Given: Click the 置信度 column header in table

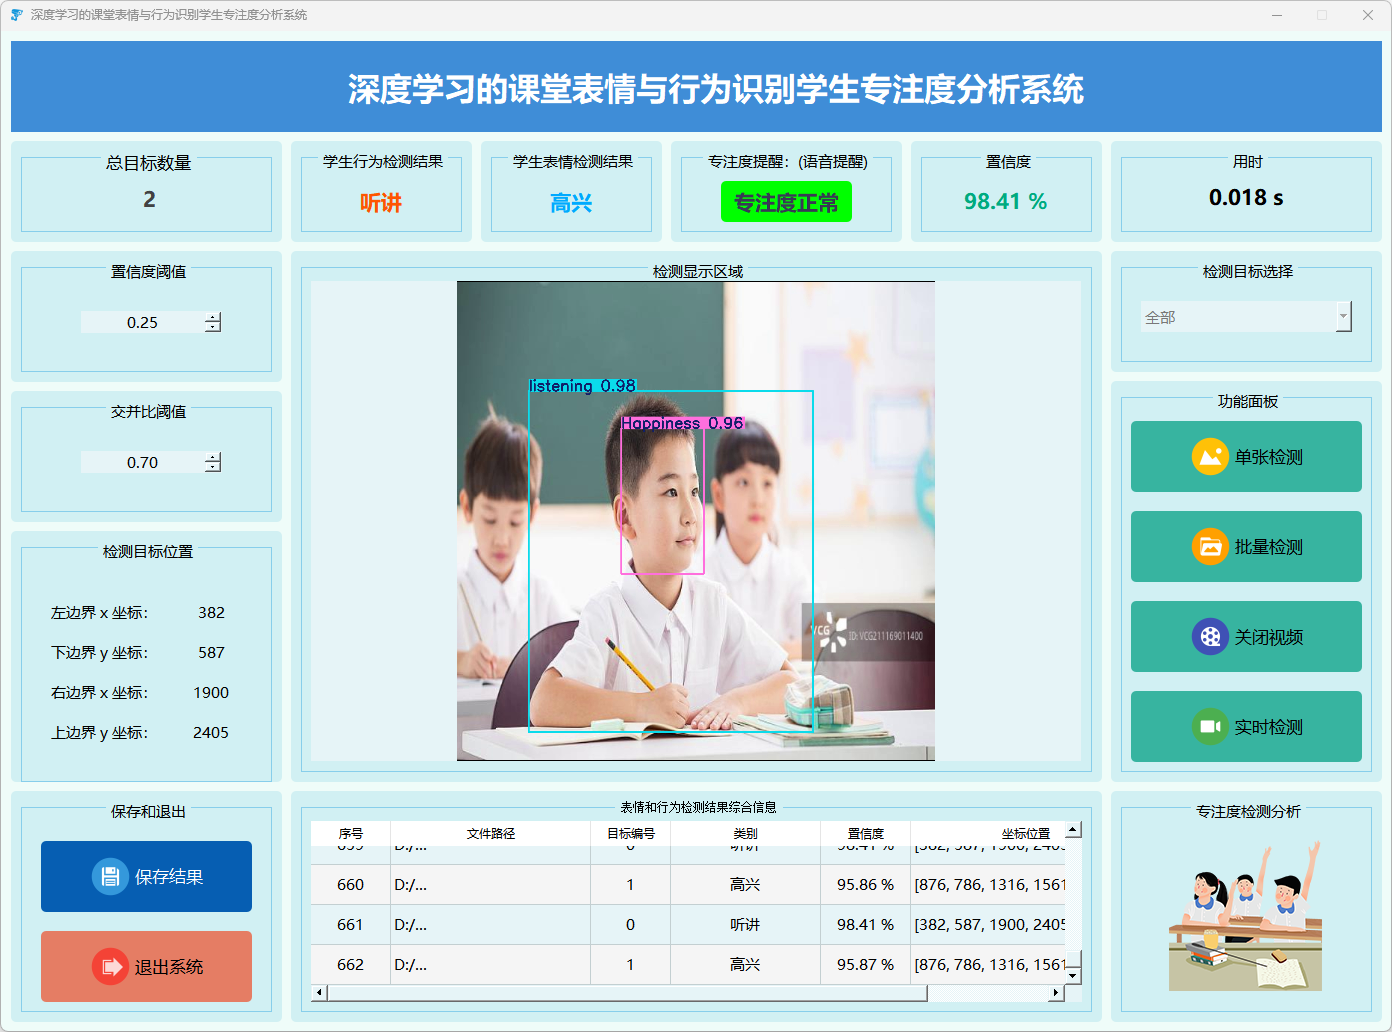Looking at the screenshot, I should pyautogui.click(x=865, y=833).
